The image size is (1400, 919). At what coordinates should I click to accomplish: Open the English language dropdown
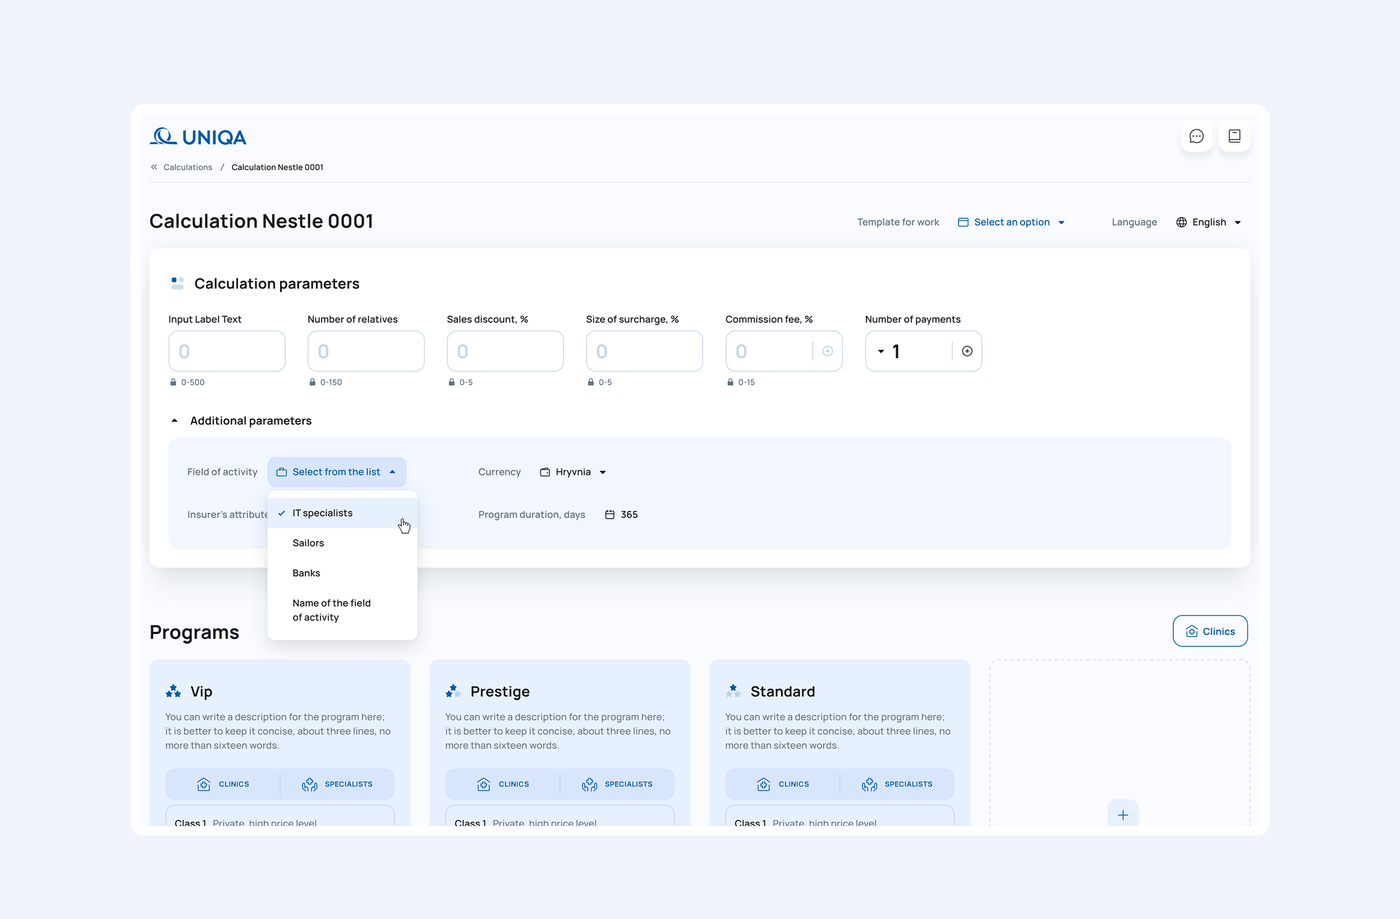point(1209,222)
